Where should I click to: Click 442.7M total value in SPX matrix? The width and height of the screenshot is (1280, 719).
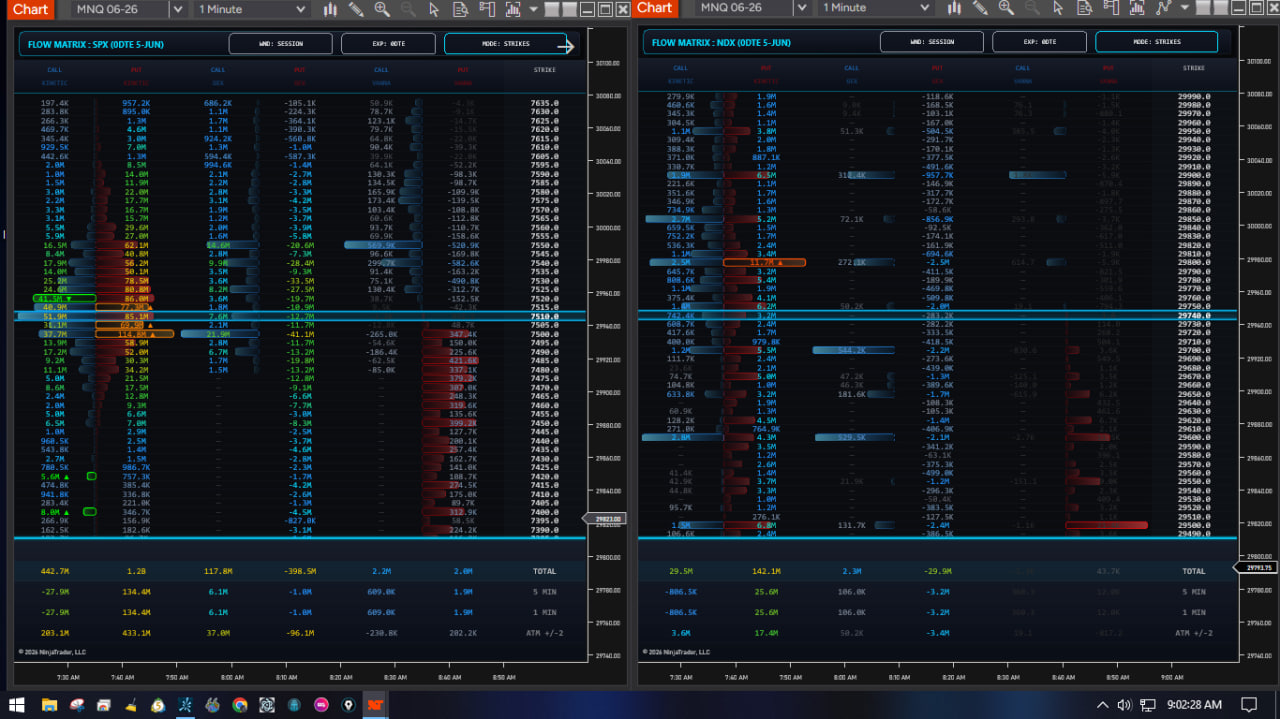(x=55, y=572)
